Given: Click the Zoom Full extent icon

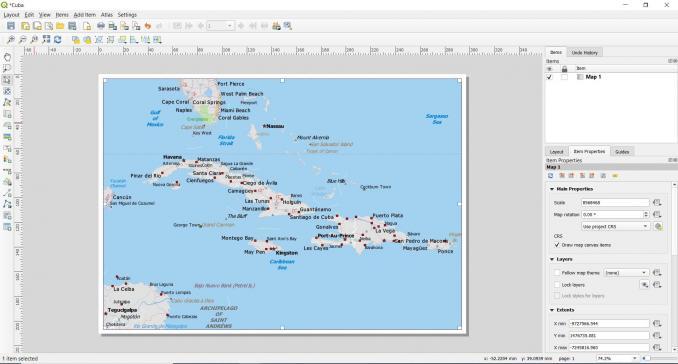Looking at the screenshot, I should coord(46,40).
